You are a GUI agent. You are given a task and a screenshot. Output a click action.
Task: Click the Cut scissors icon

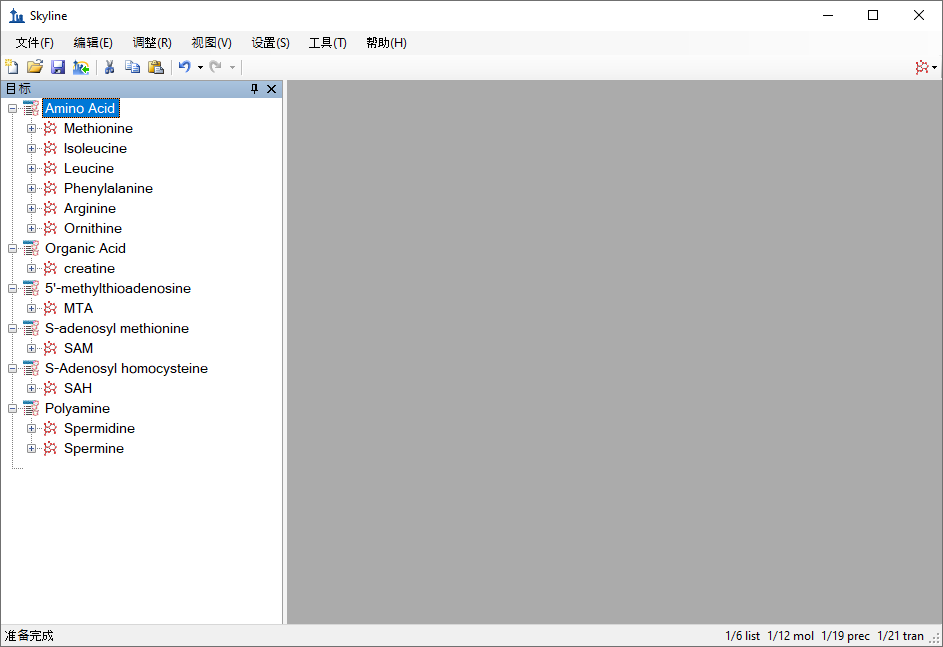pos(109,67)
